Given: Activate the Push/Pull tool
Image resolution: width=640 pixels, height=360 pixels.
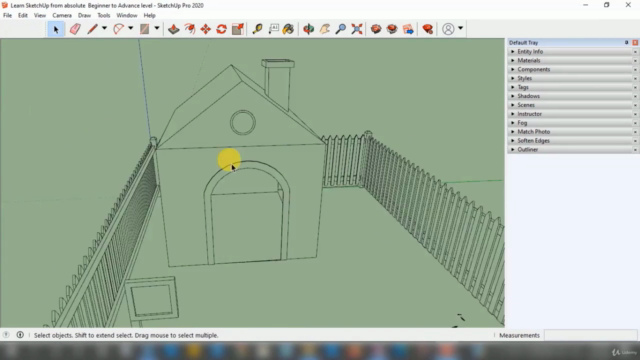Looking at the screenshot, I should (x=173, y=29).
